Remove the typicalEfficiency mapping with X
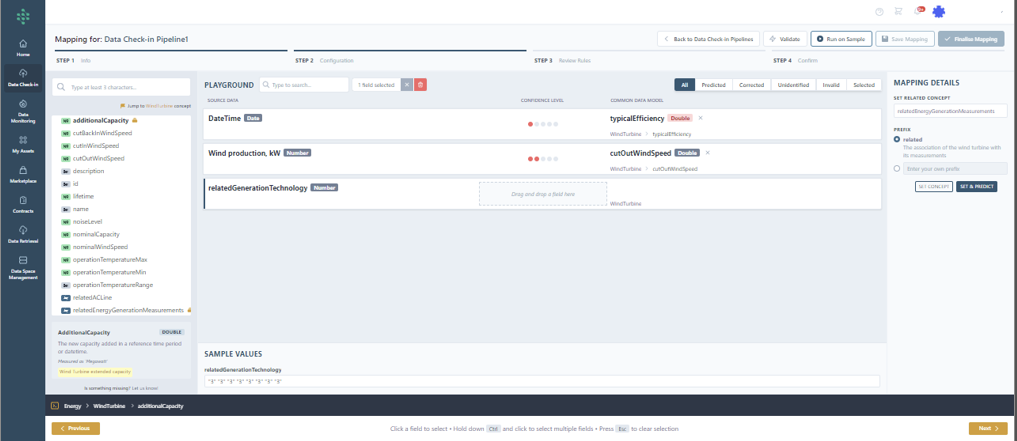The width and height of the screenshot is (1017, 441). pos(700,118)
